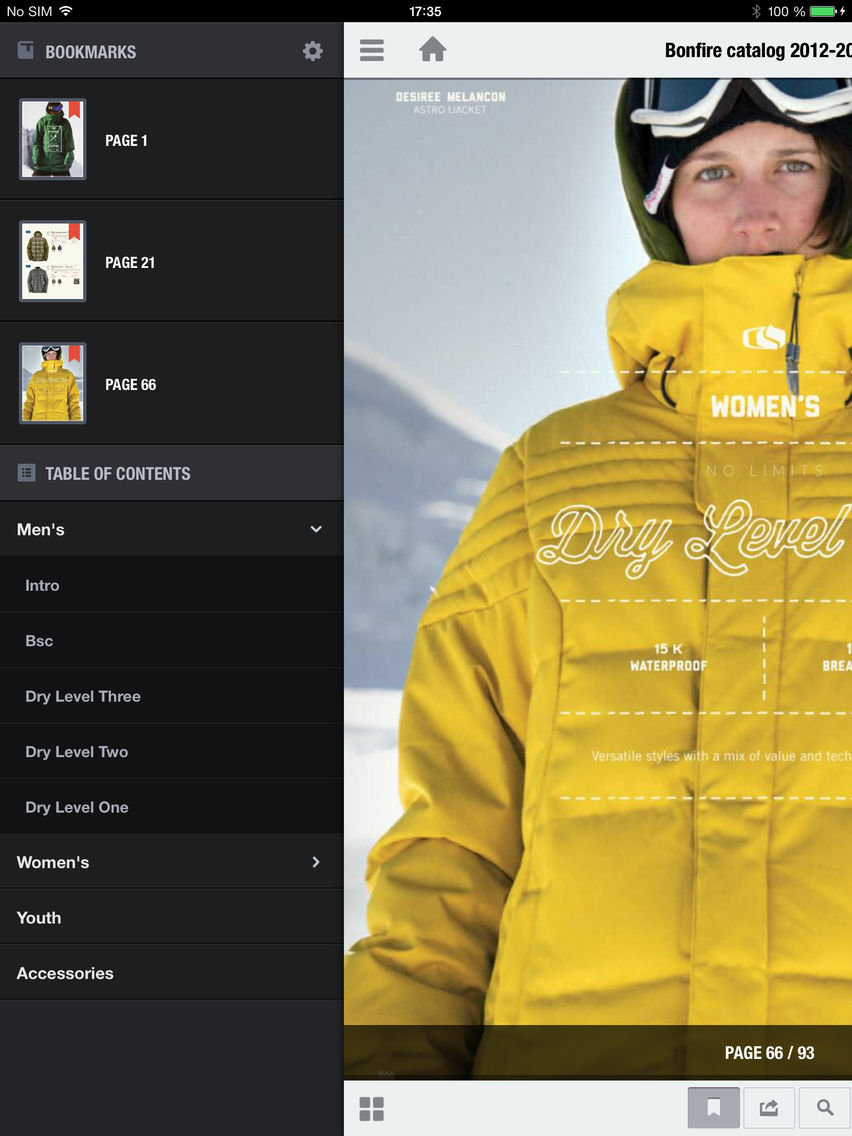This screenshot has width=852, height=1136.
Task: Open Page 21 bookmark thumbnail
Action: 52,261
